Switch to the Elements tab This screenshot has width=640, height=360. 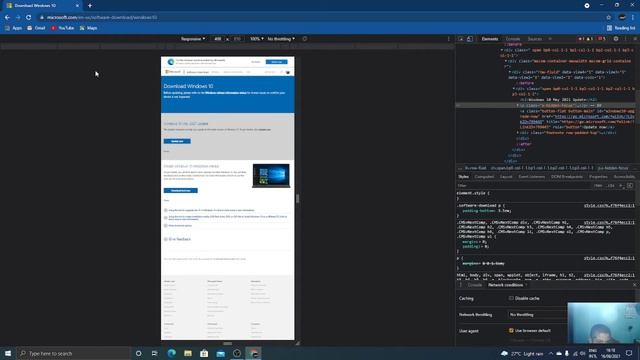coord(490,39)
